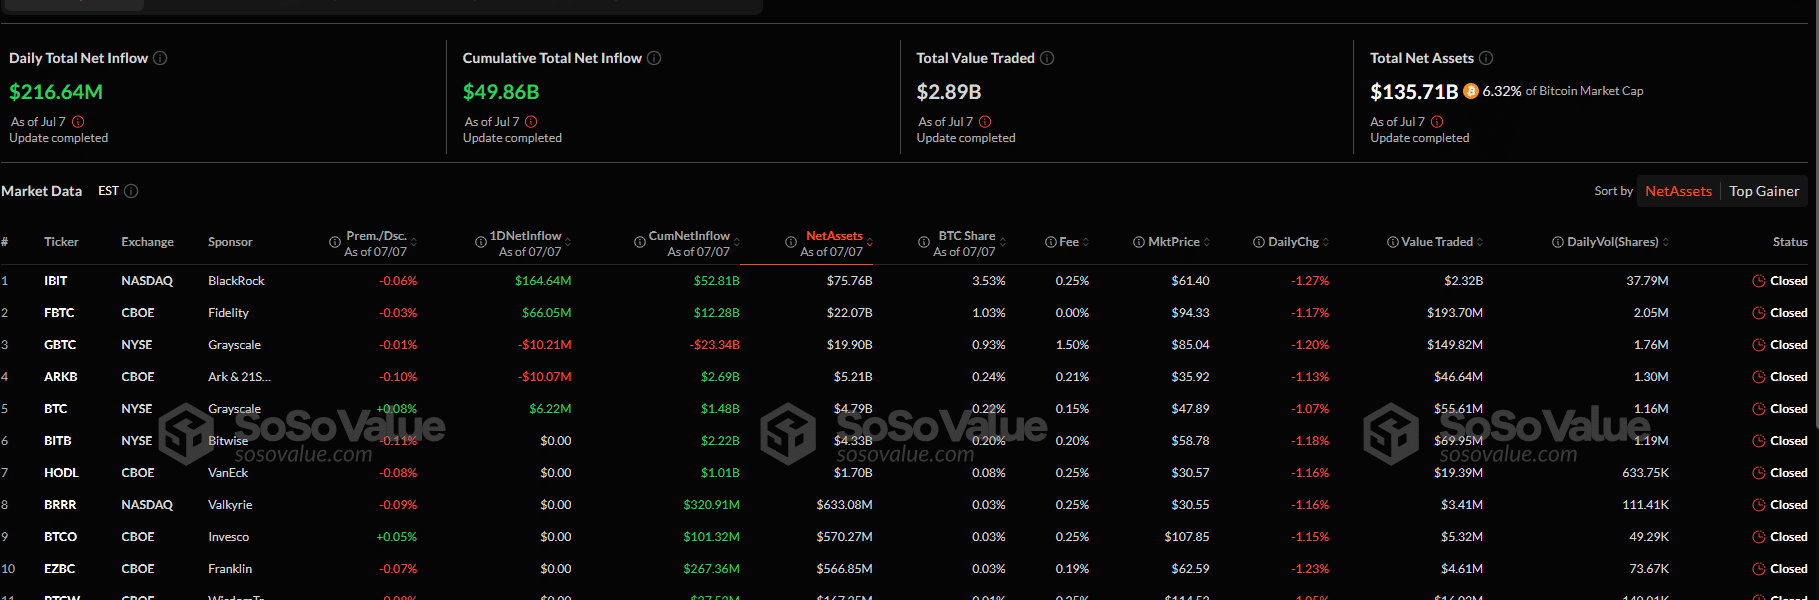Screen dimensions: 1819x600
Task: Sort table by NetAssets column arrows
Action: coord(870,242)
